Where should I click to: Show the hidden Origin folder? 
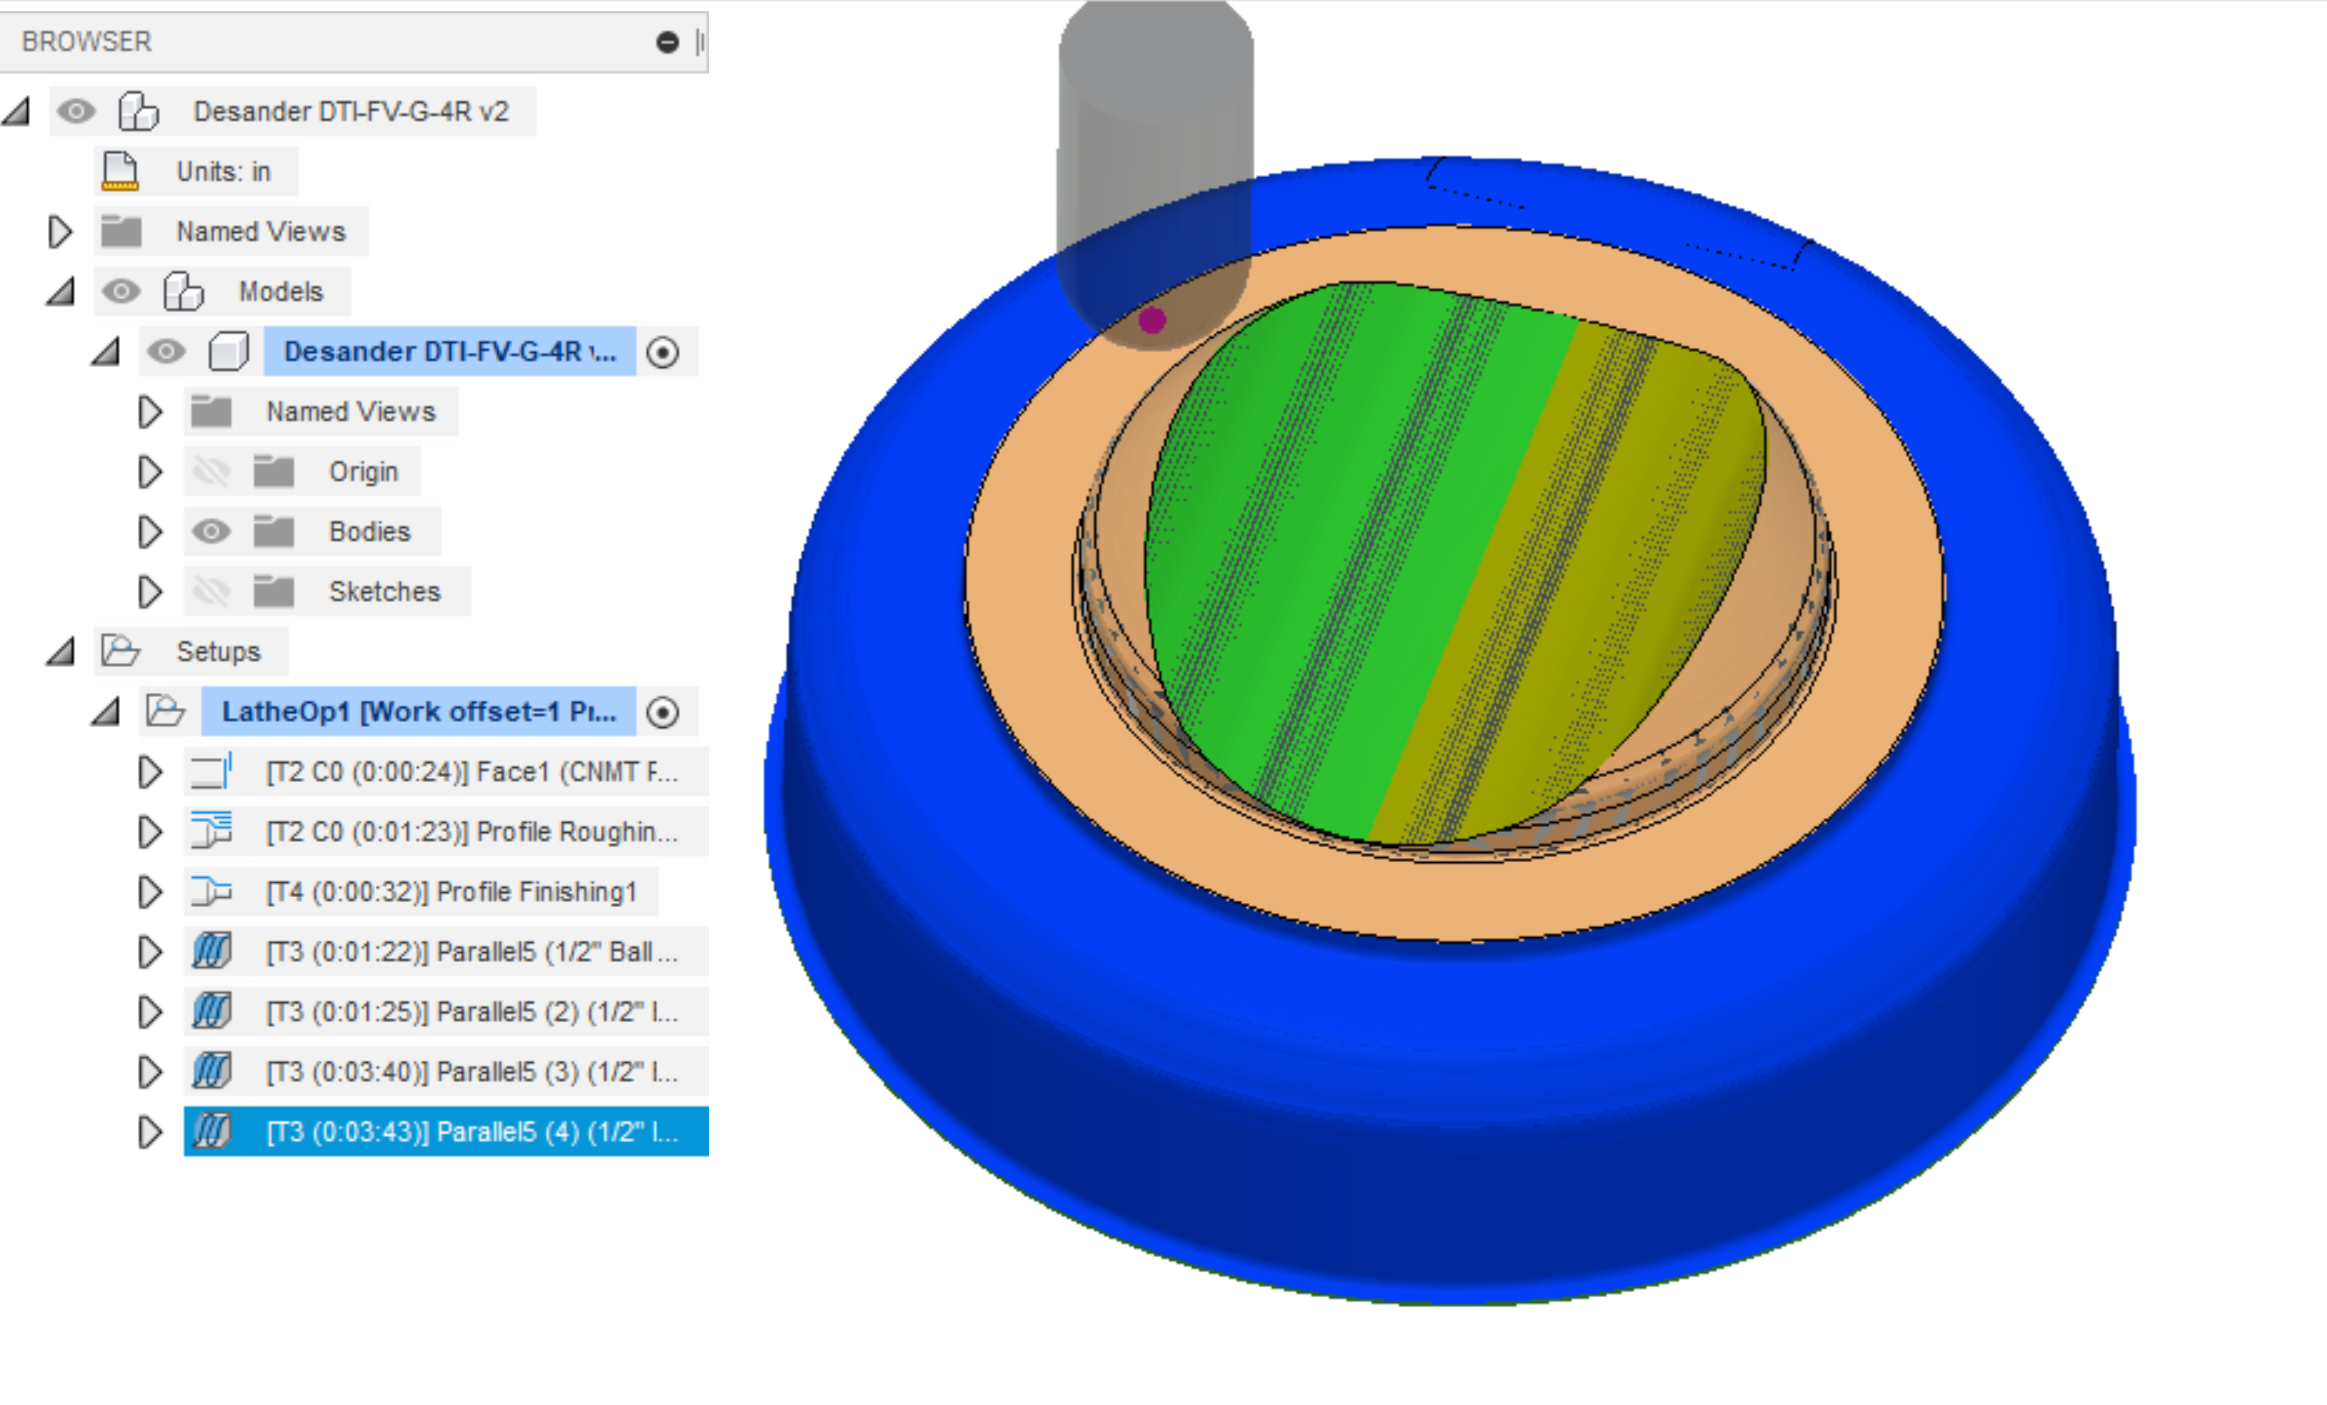tap(211, 471)
